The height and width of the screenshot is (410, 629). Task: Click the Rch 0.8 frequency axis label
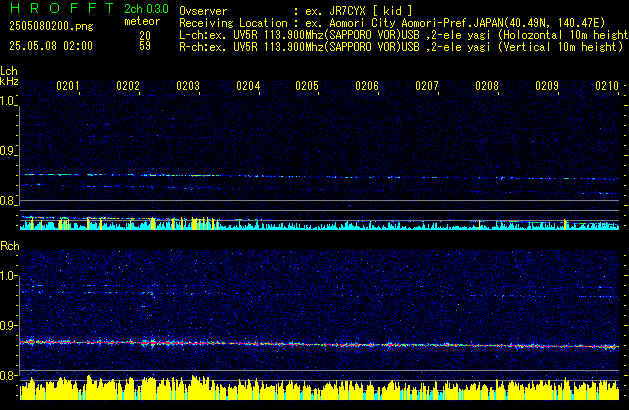[7, 375]
